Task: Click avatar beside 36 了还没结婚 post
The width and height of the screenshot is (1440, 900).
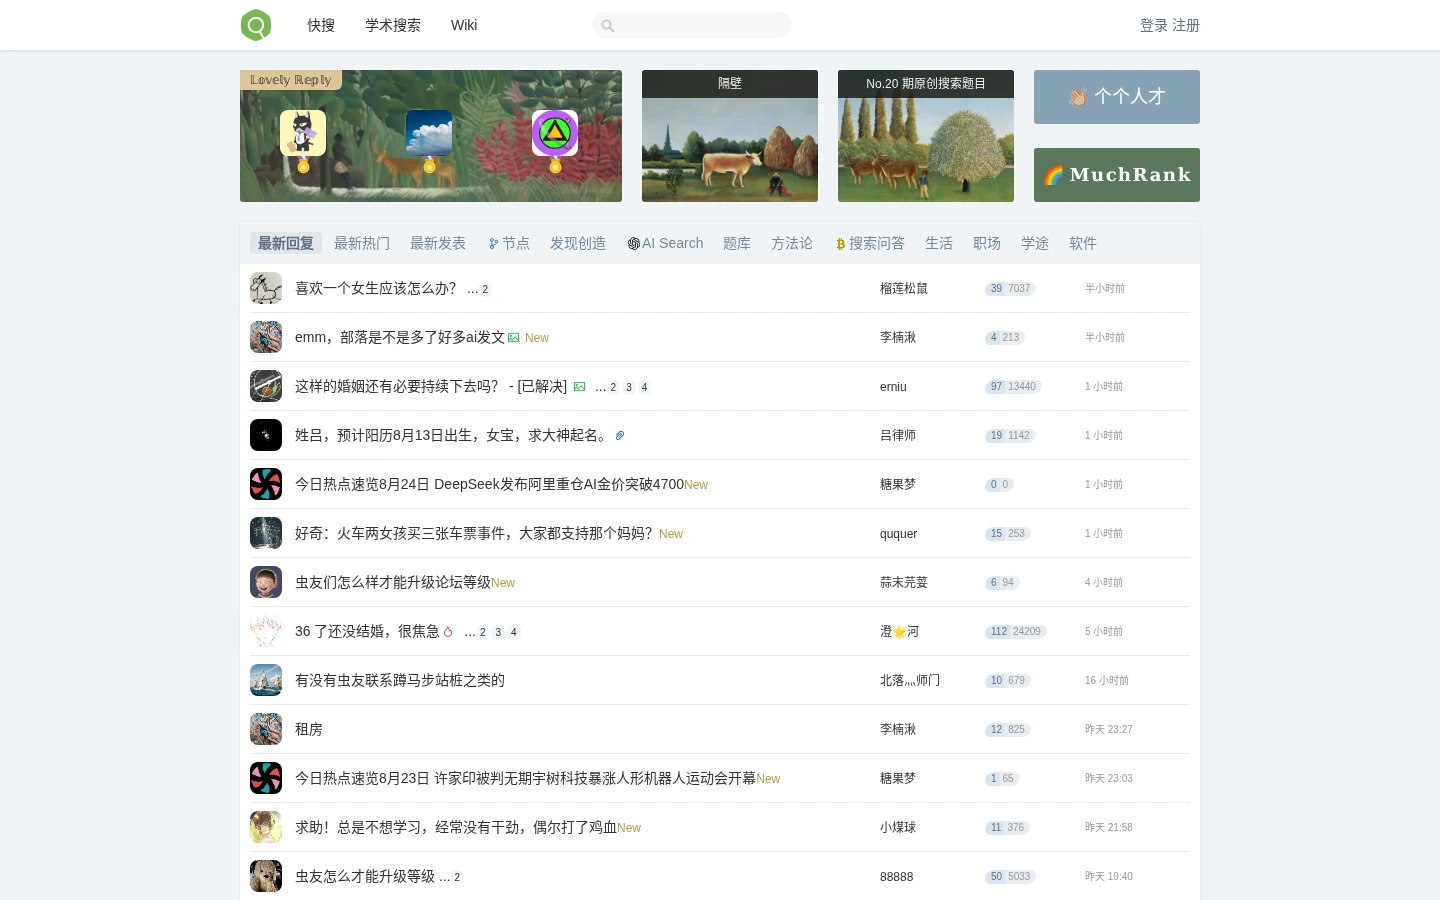Action: [x=266, y=631]
